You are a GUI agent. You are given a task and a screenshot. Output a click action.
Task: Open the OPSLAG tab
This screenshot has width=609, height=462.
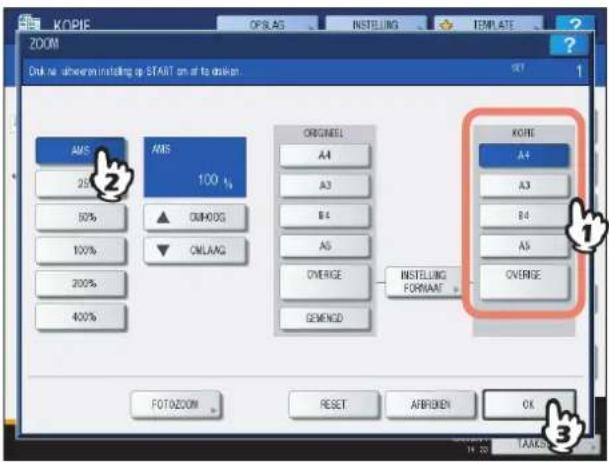267,24
